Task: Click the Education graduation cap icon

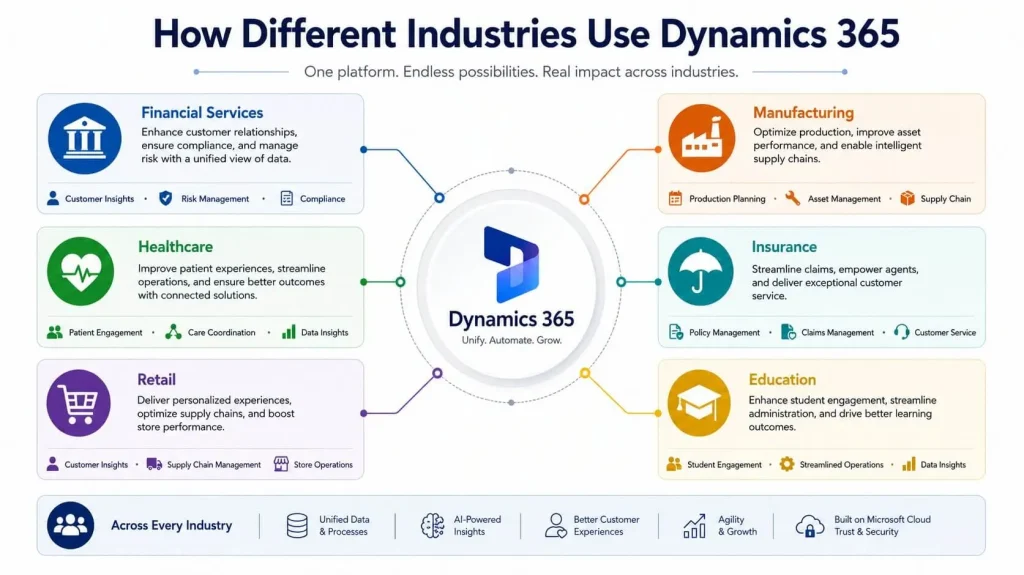Action: (698, 402)
